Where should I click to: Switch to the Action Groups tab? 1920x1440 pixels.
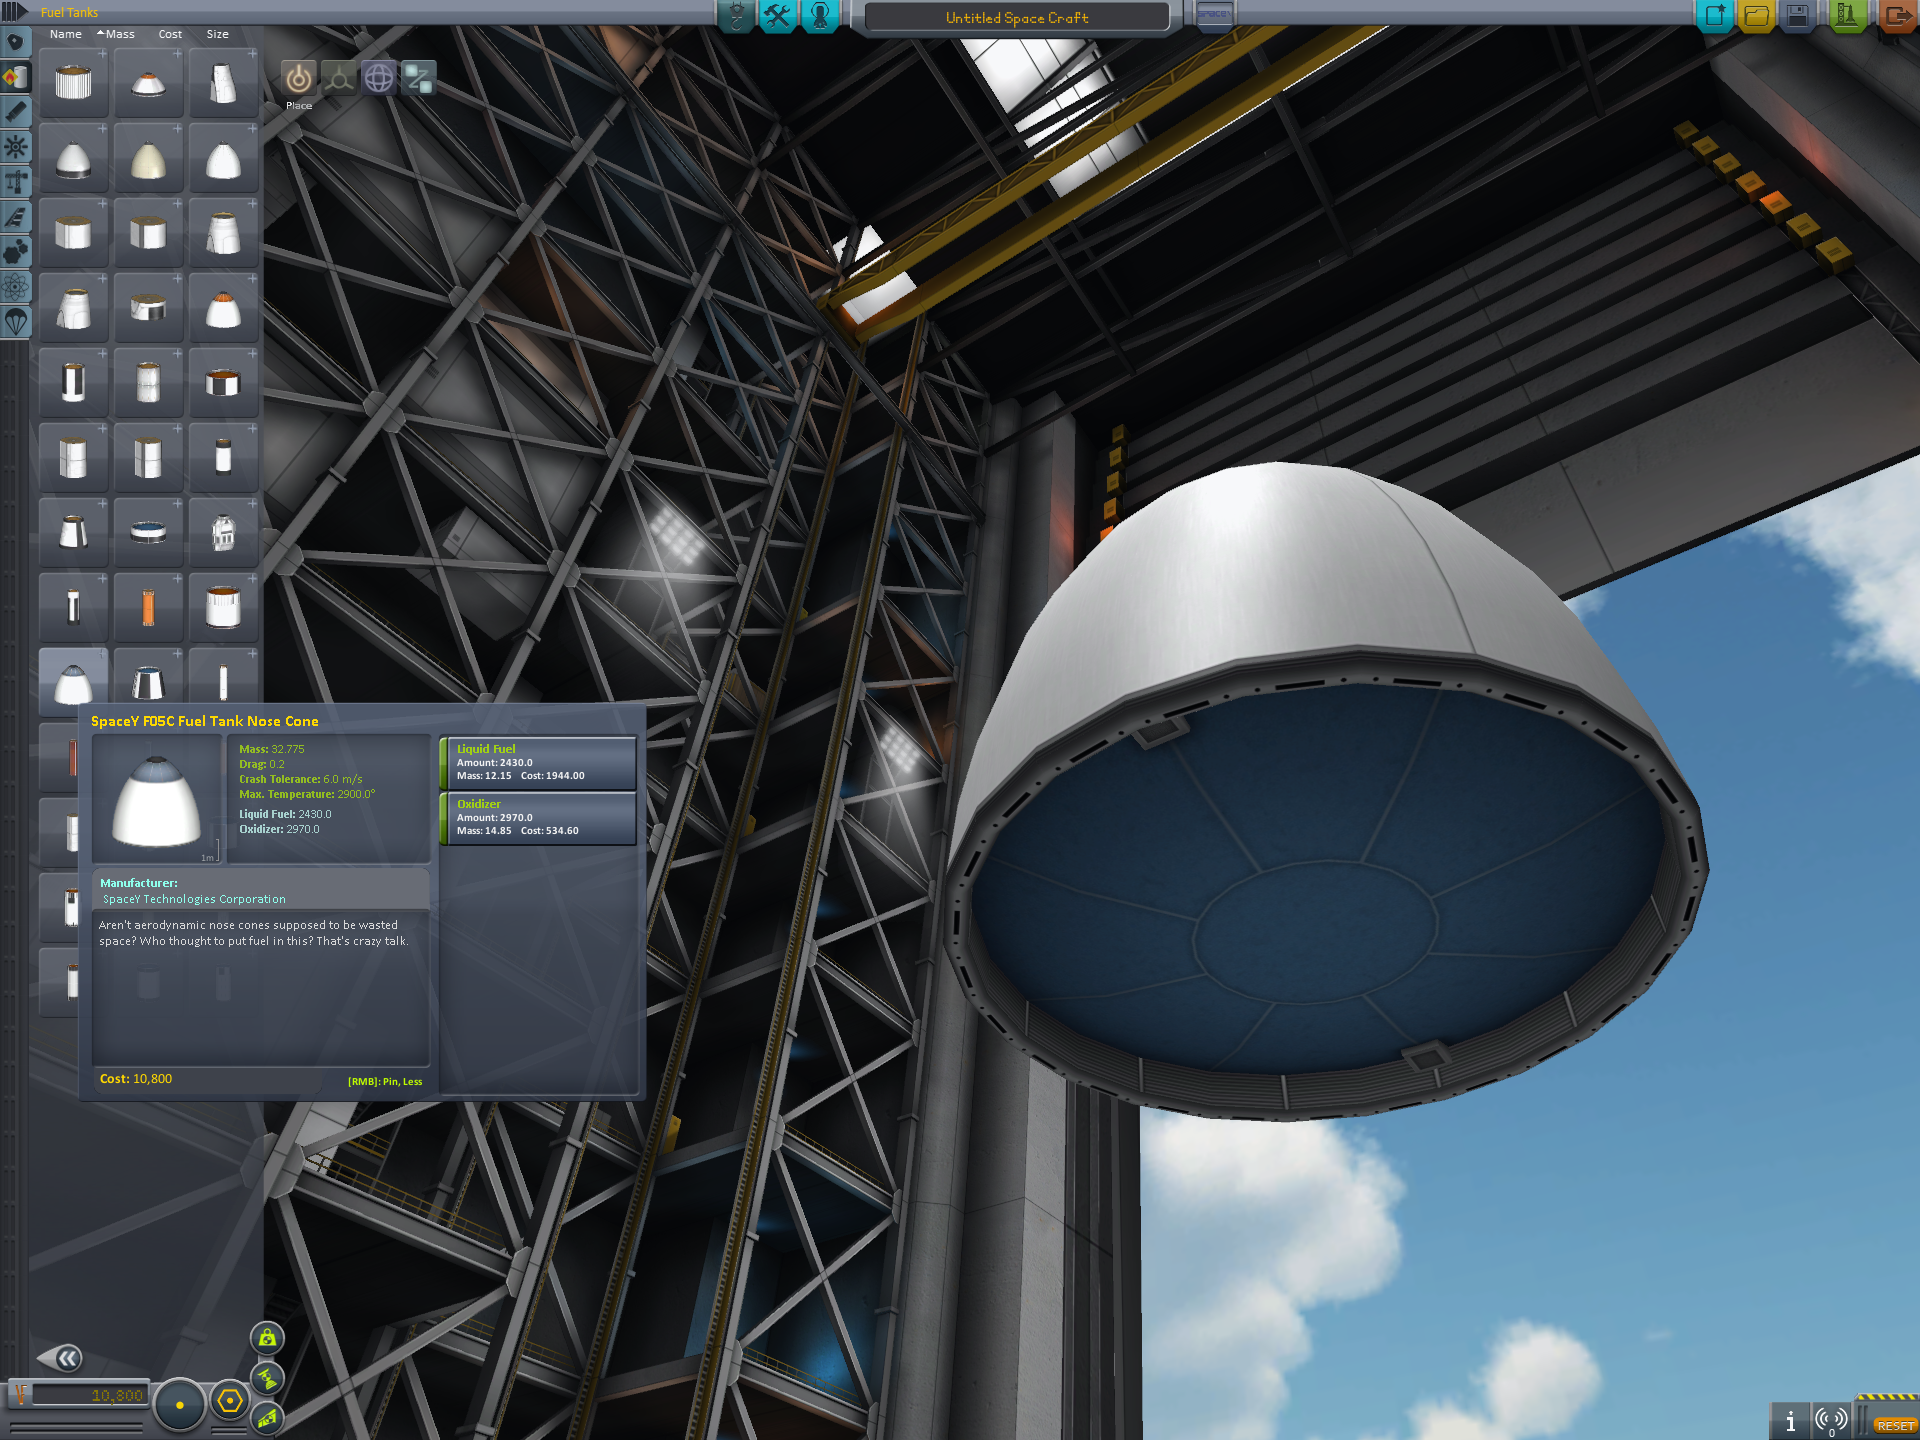tap(777, 15)
